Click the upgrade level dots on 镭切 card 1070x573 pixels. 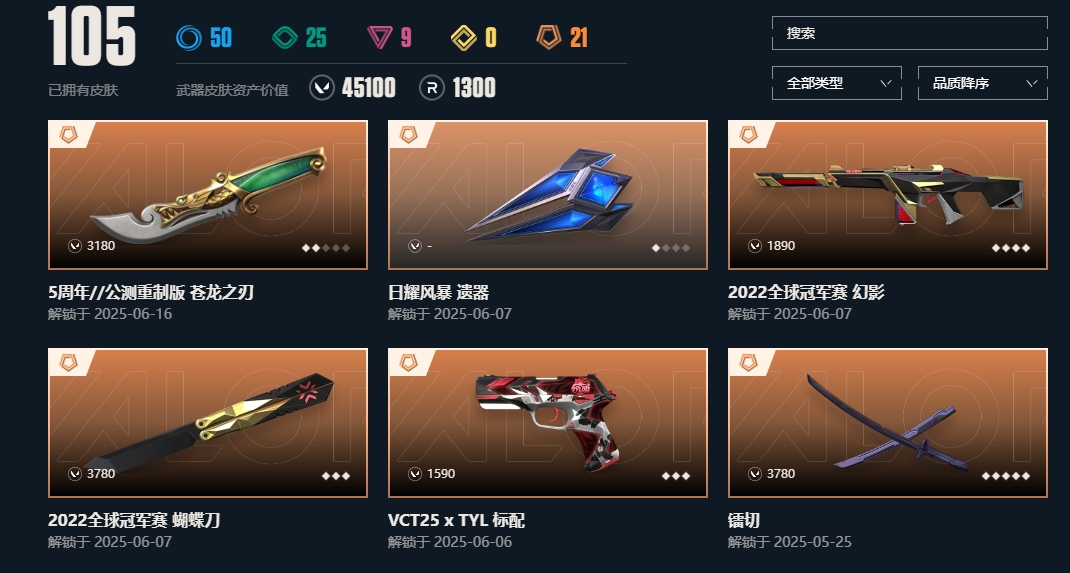point(1006,476)
